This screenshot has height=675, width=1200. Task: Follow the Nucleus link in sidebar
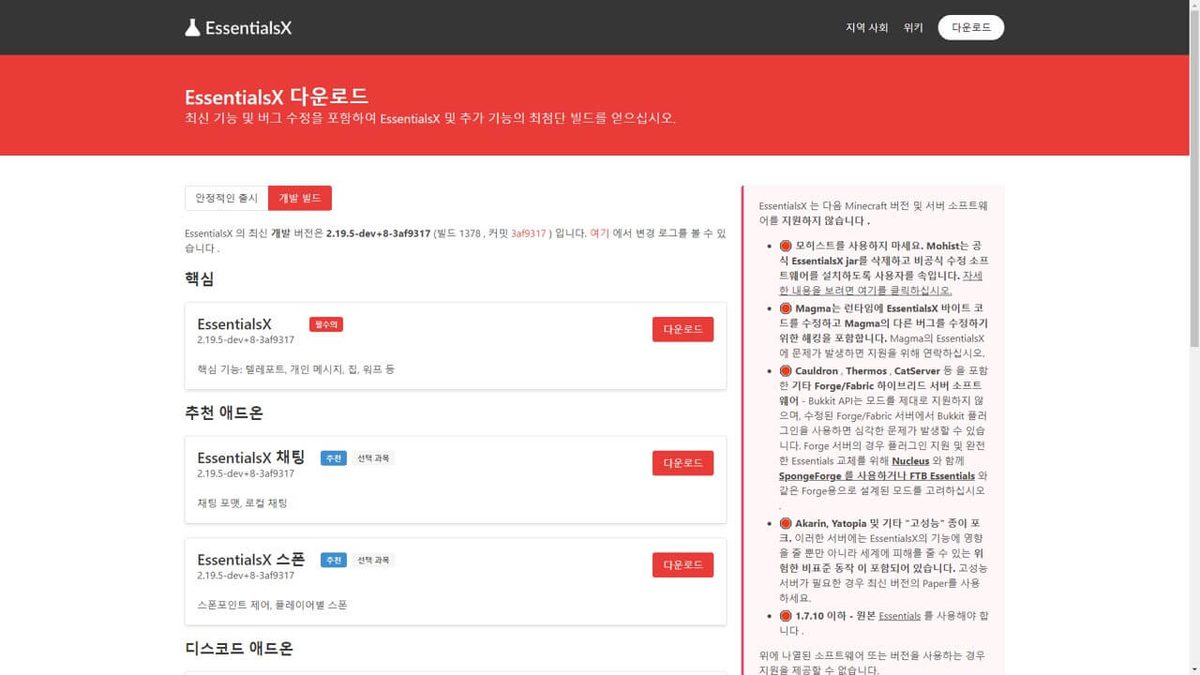pos(910,461)
